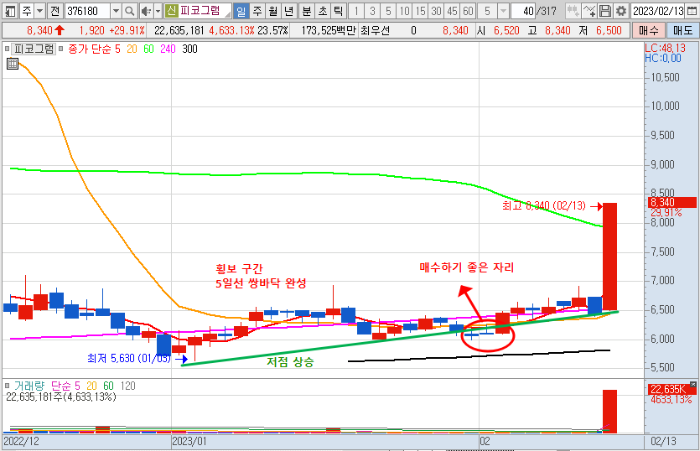Expand the dropdown next to speaker icon

(x=158, y=11)
